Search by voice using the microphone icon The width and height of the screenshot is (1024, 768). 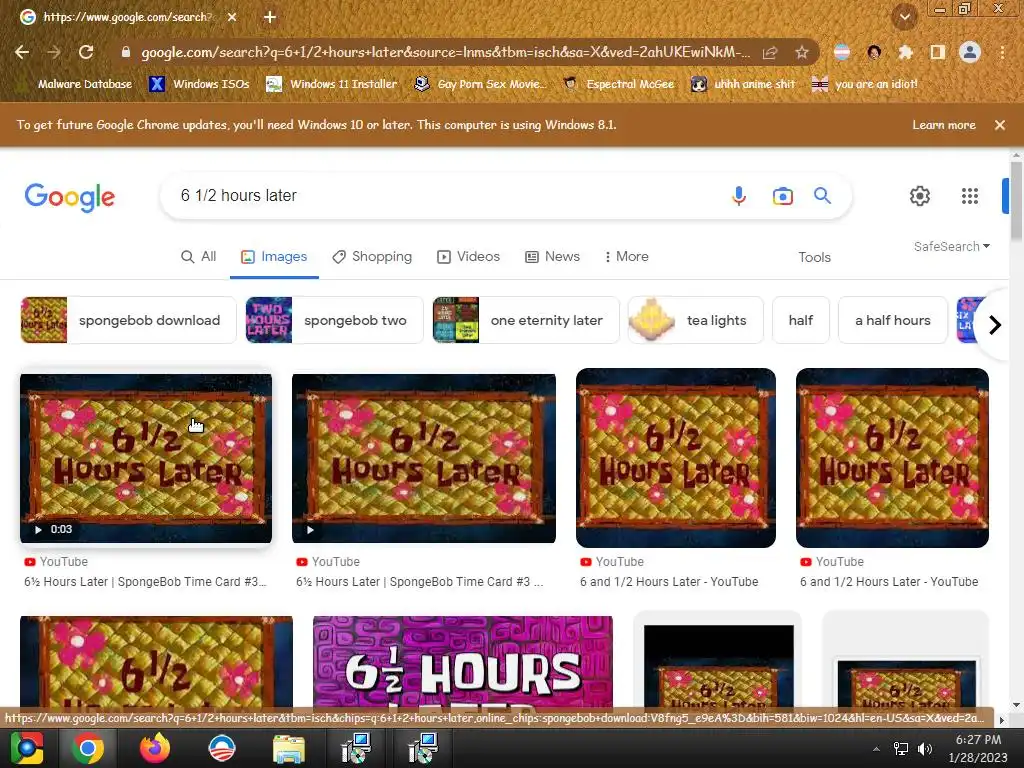[739, 195]
